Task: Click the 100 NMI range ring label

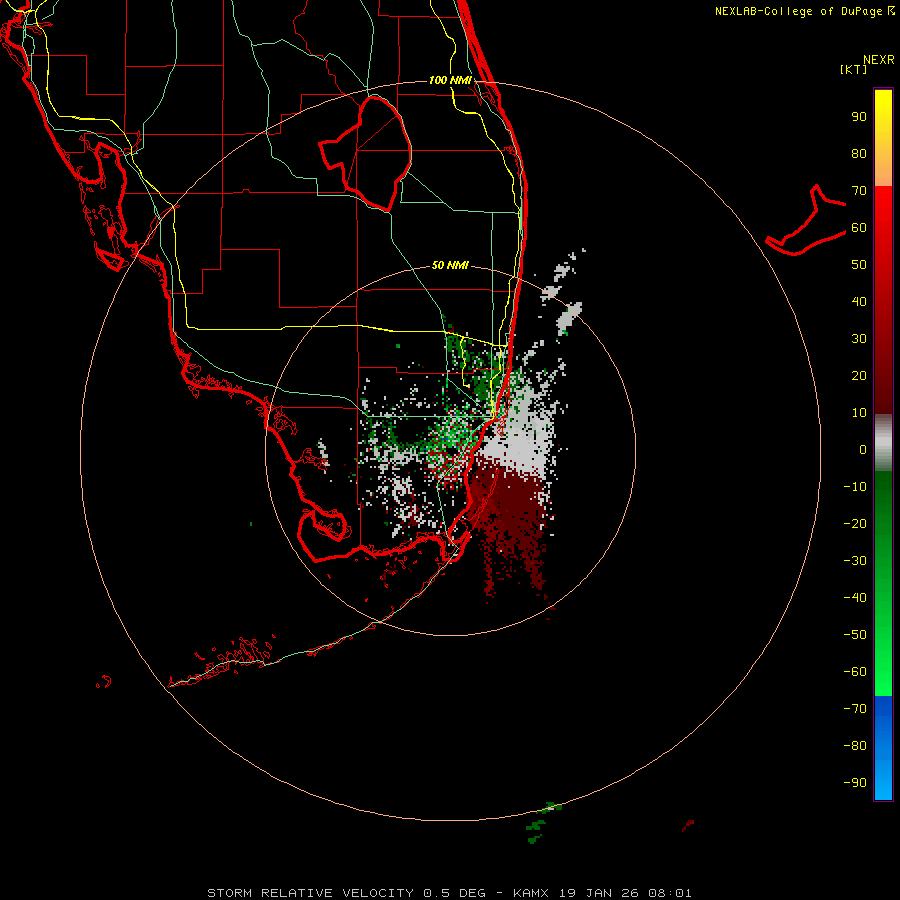Action: (450, 80)
